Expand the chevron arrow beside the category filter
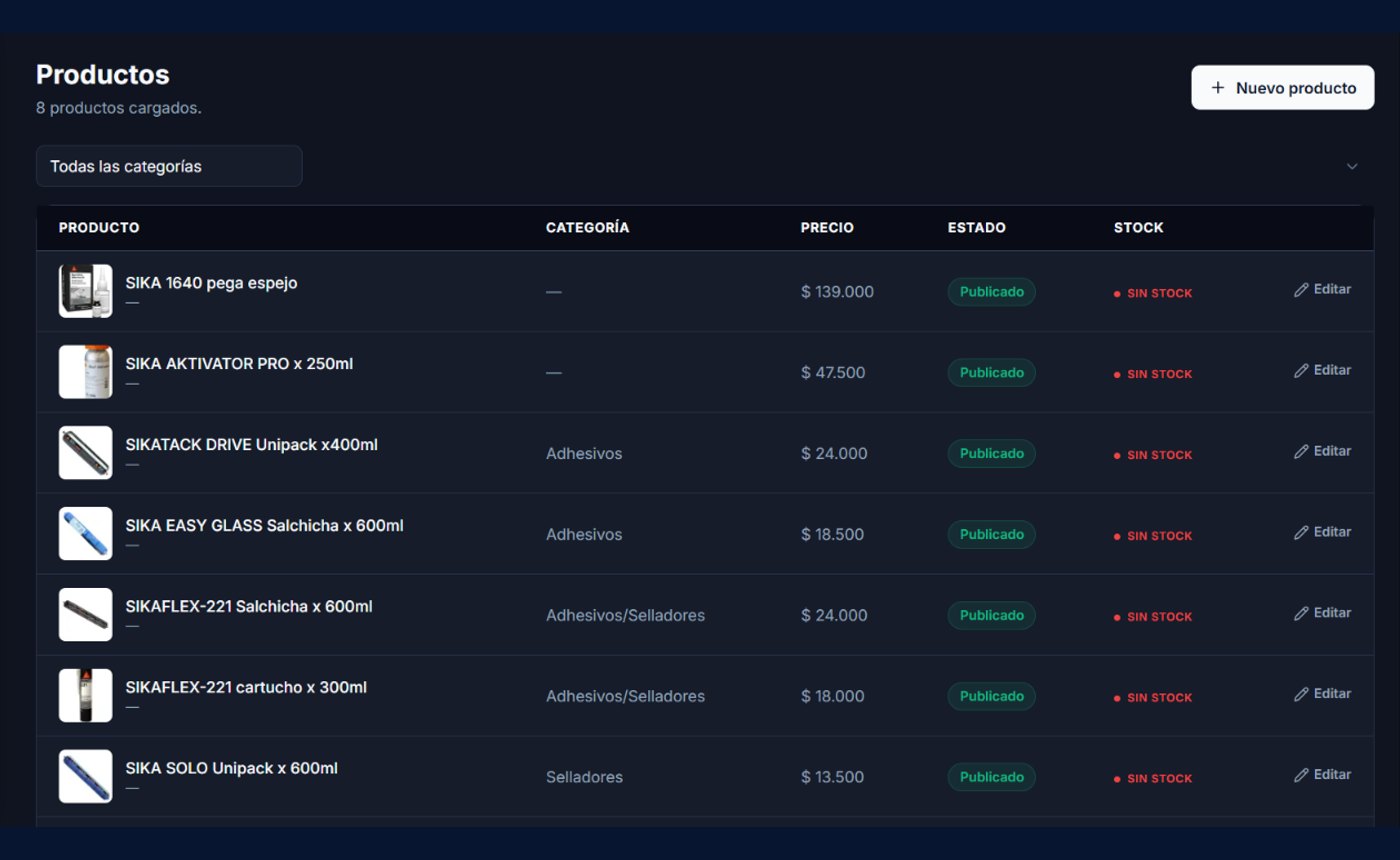The width and height of the screenshot is (1400, 860). pos(1352,166)
